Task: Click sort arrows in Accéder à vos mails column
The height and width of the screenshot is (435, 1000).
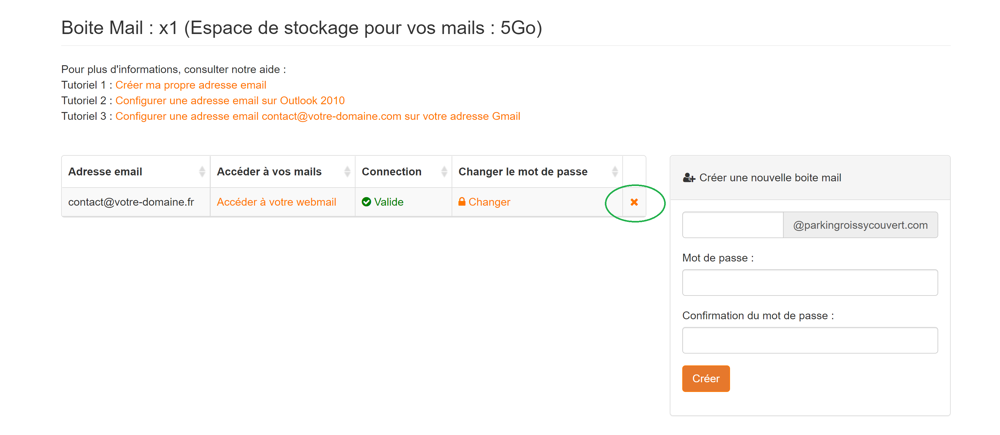Action: 347,172
